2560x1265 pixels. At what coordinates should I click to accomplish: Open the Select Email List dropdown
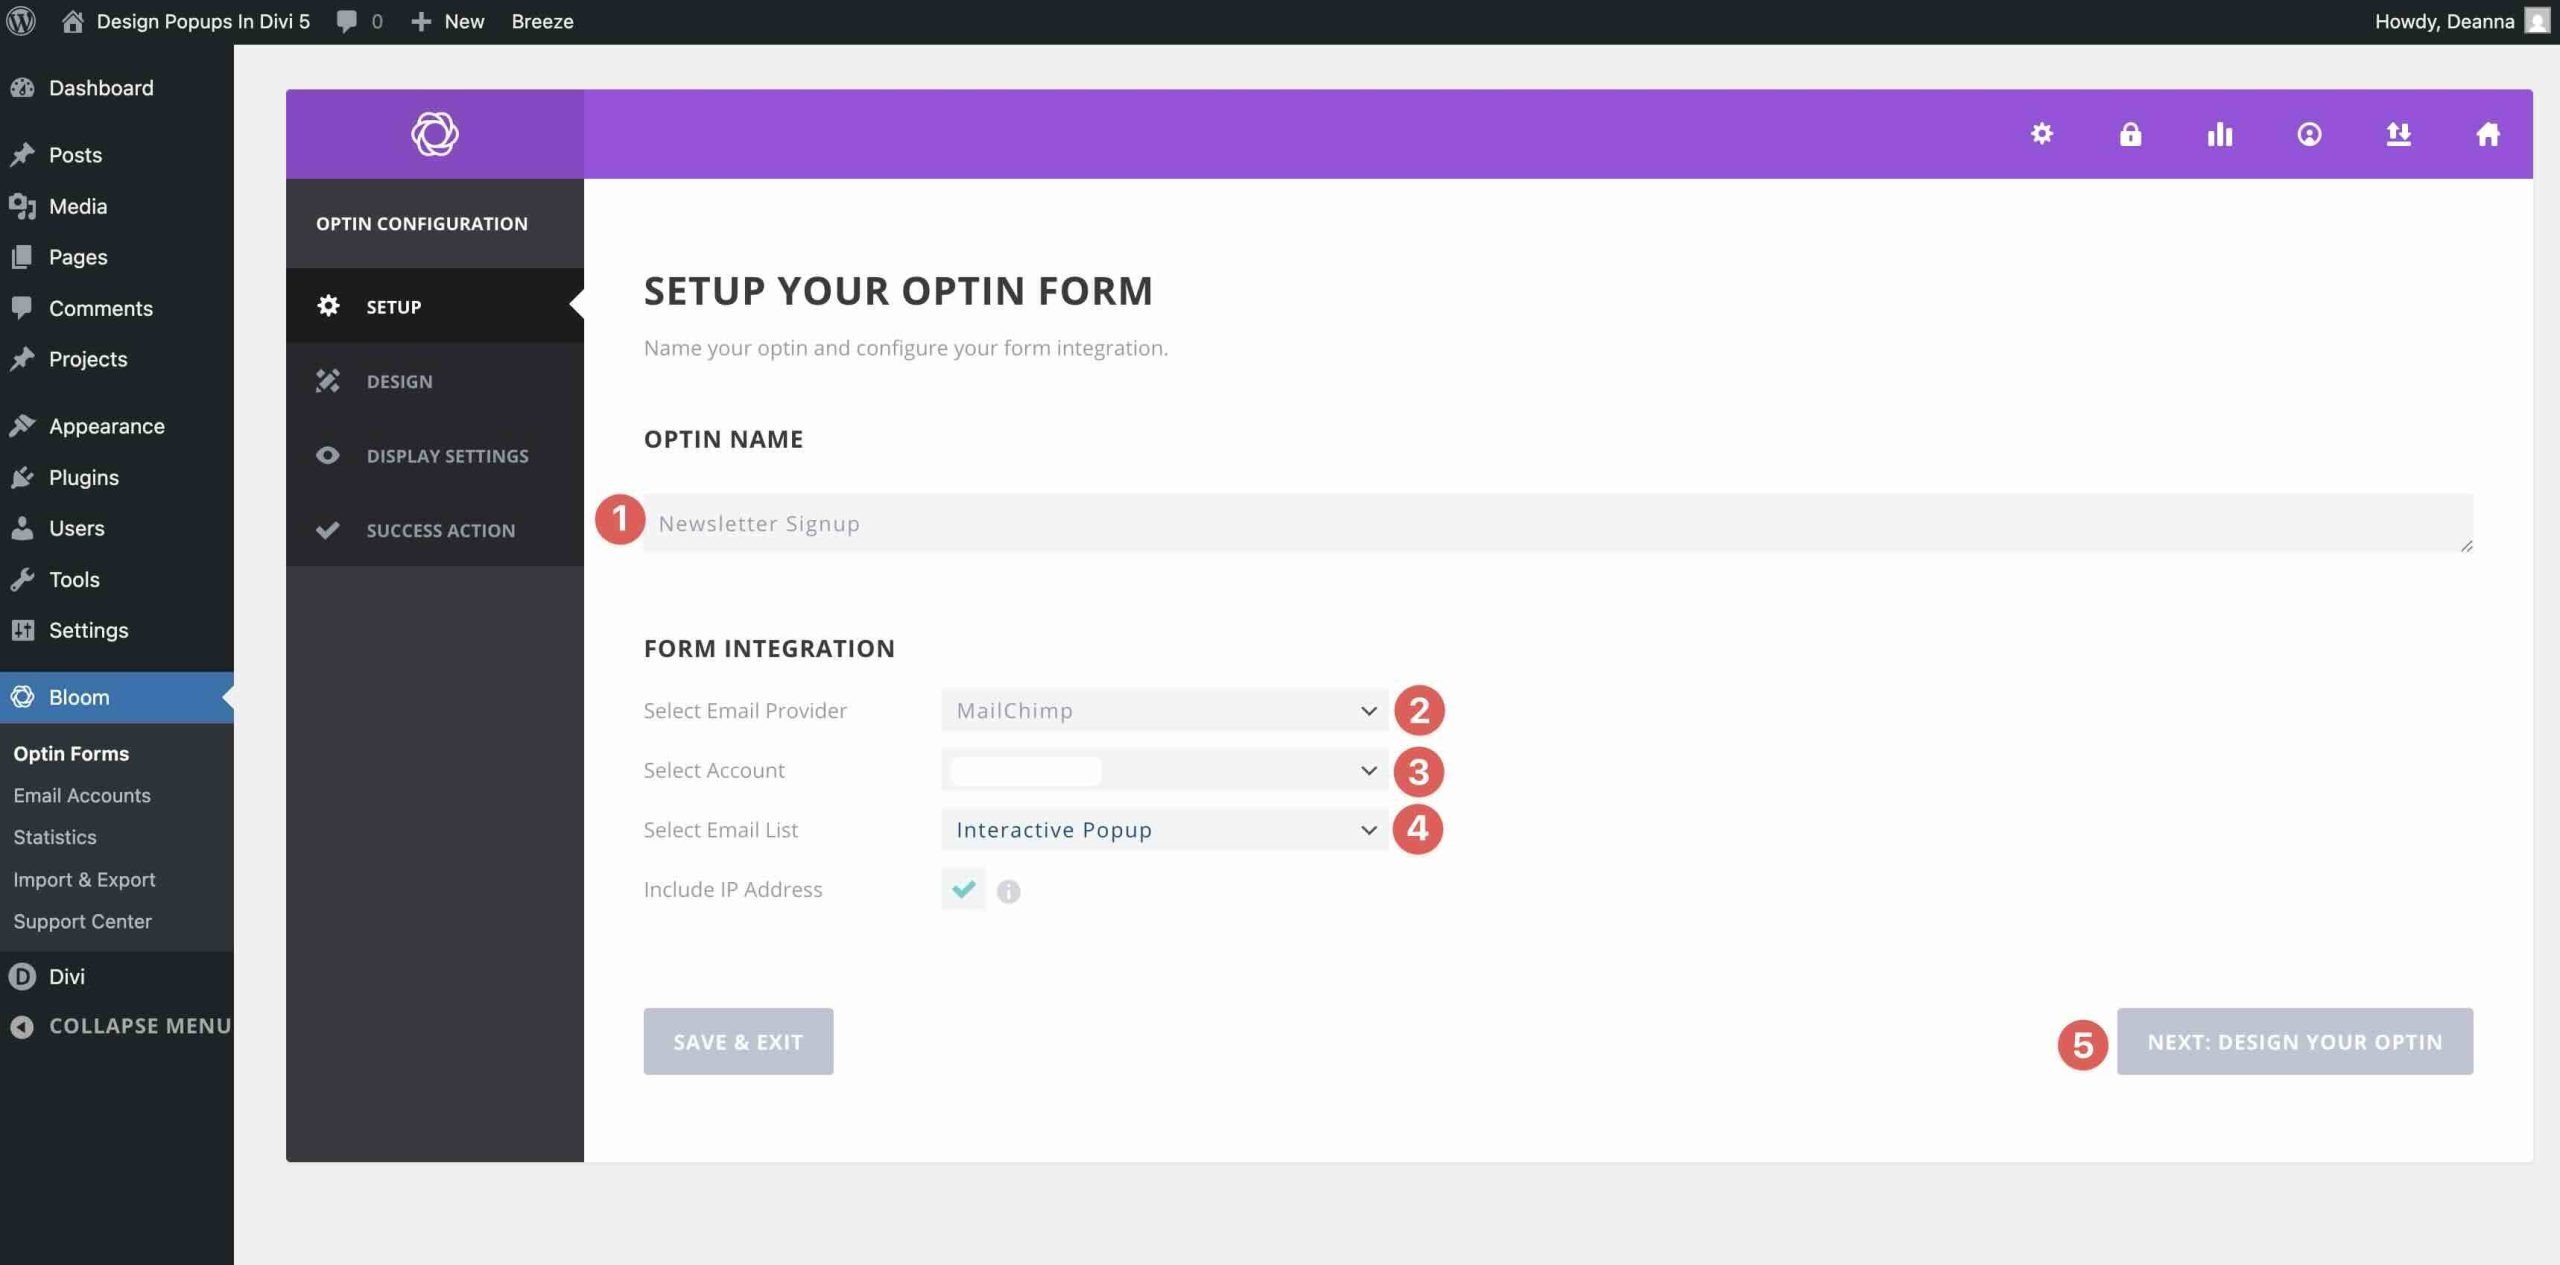[x=1163, y=829]
